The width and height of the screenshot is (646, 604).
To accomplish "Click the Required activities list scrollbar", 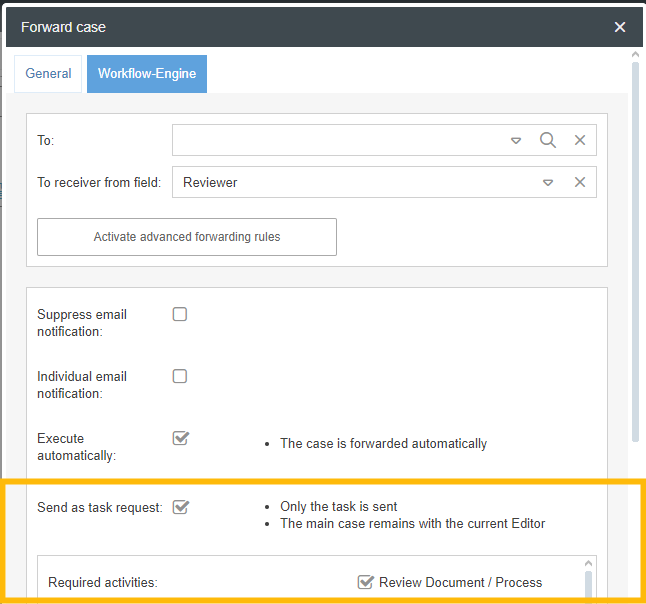I will point(588,582).
